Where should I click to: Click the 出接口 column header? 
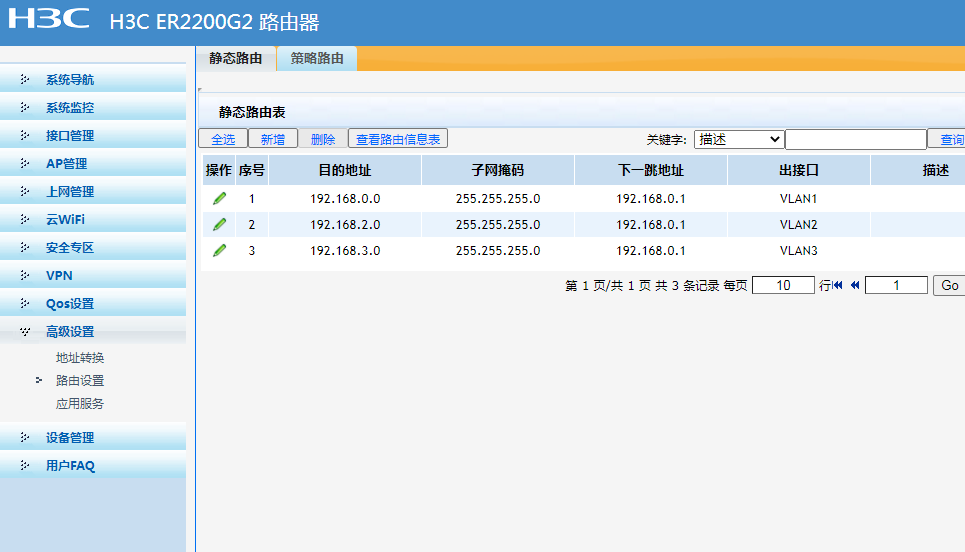pyautogui.click(x=799, y=170)
